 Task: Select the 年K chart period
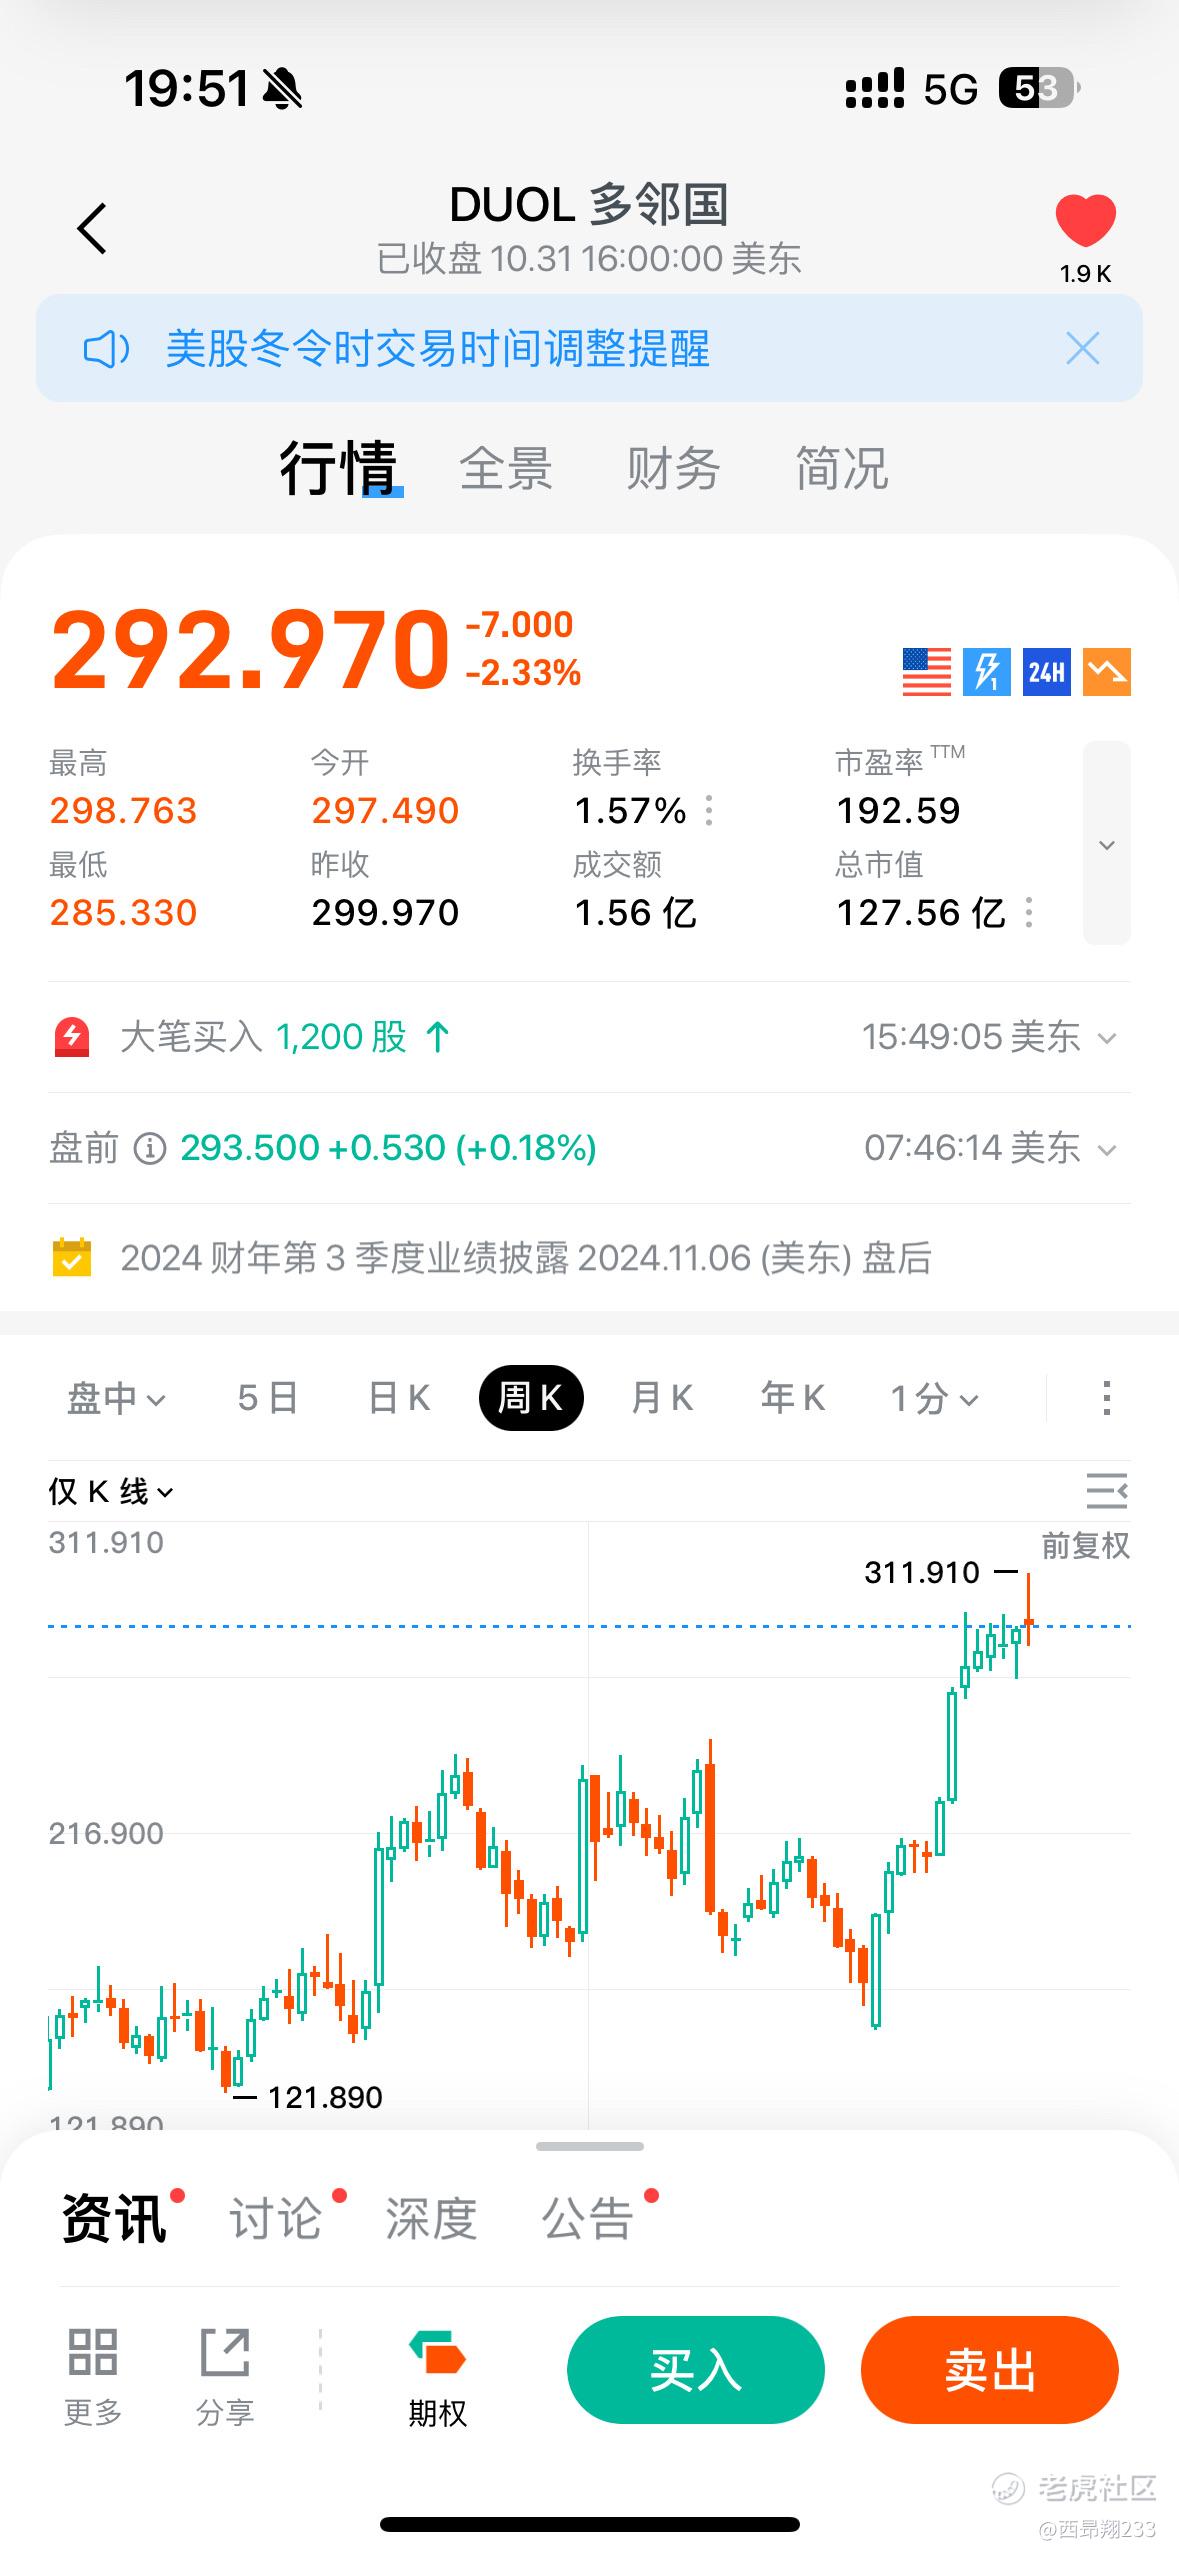(793, 1398)
